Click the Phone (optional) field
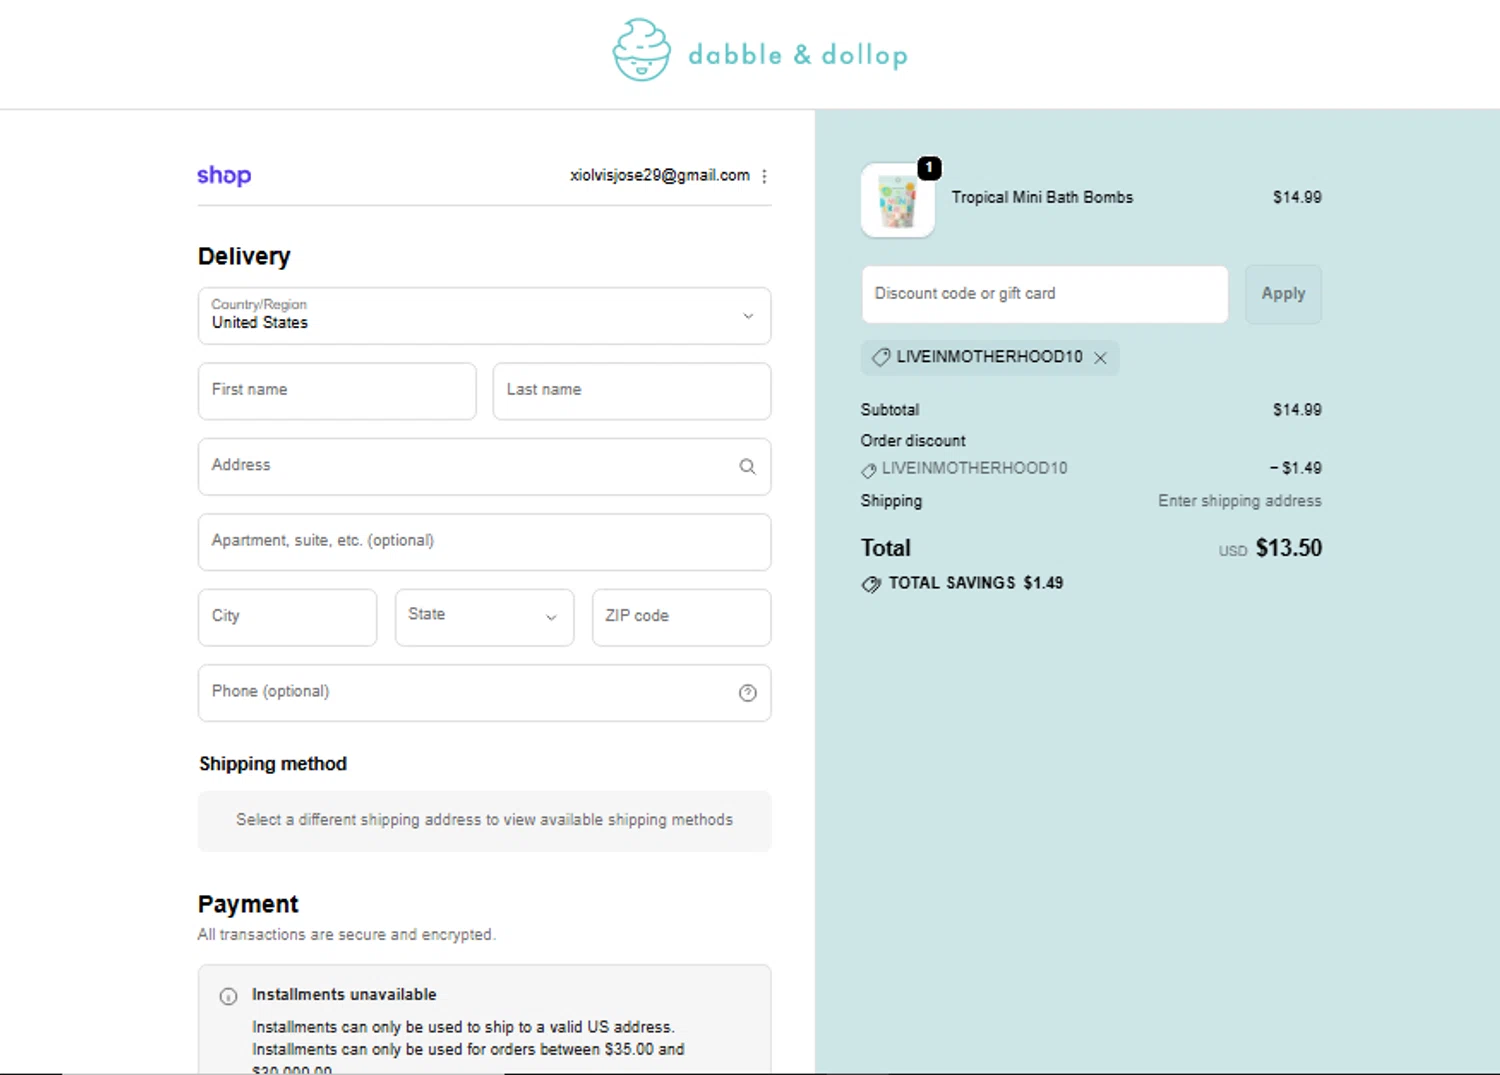The width and height of the screenshot is (1500, 1075). click(484, 693)
